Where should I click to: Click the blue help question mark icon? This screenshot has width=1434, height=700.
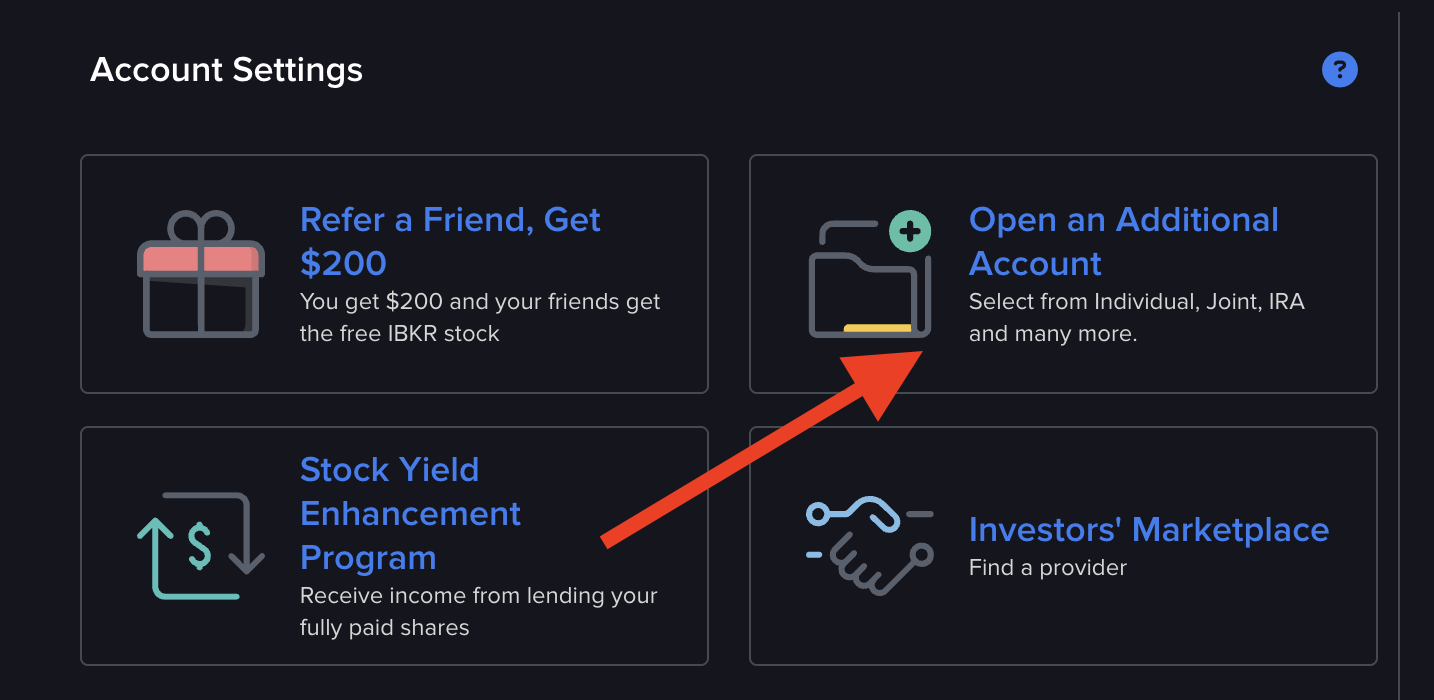(1340, 69)
